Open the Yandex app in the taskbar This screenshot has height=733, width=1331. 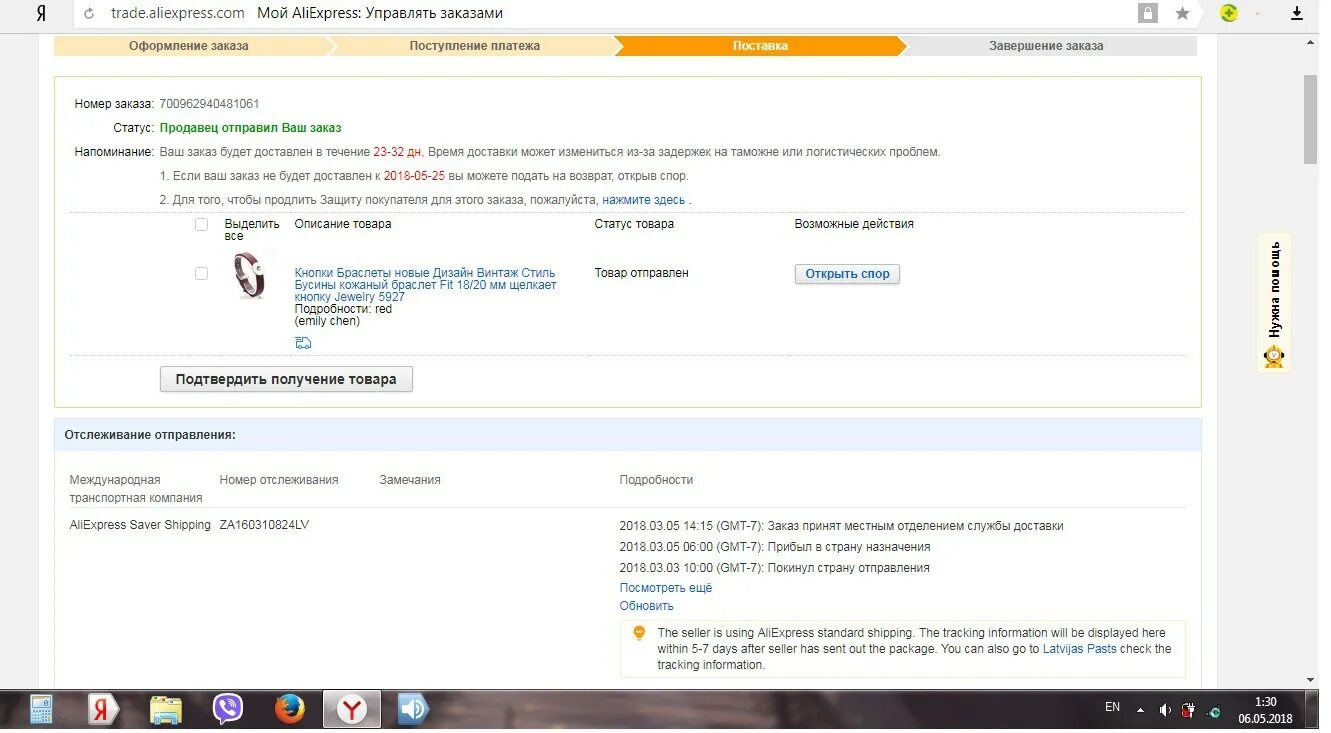click(x=103, y=710)
